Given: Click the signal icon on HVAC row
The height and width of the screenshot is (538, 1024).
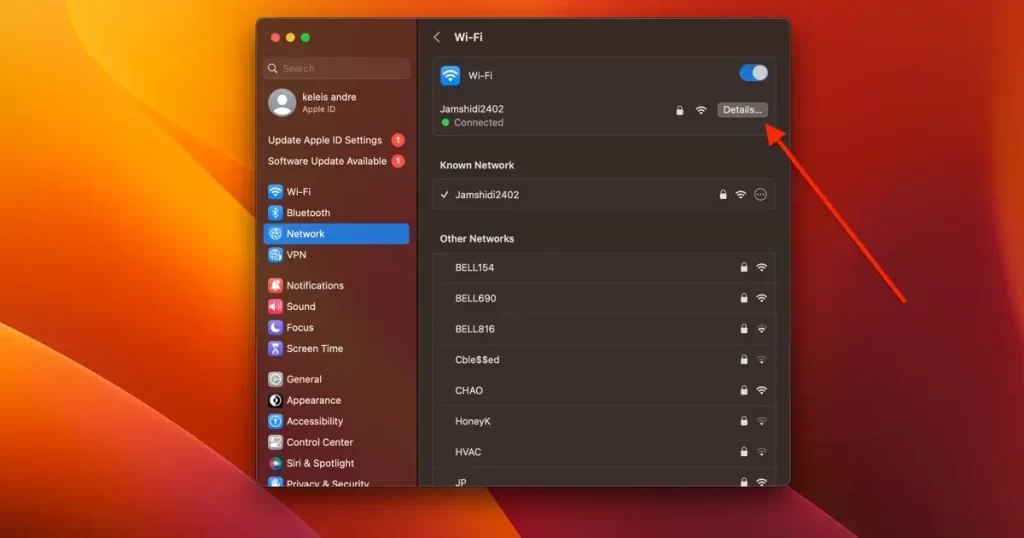Looking at the screenshot, I should (x=761, y=452).
